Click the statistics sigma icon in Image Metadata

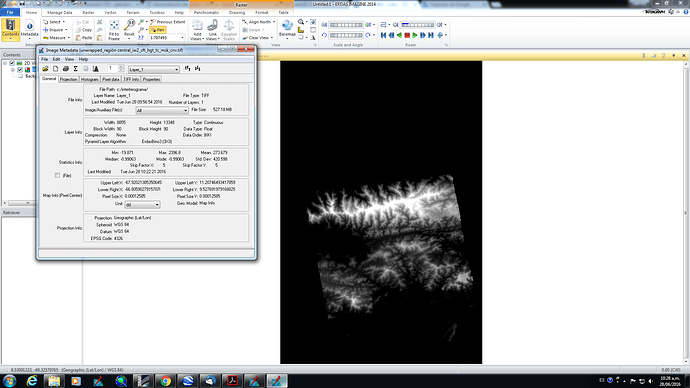(76, 69)
